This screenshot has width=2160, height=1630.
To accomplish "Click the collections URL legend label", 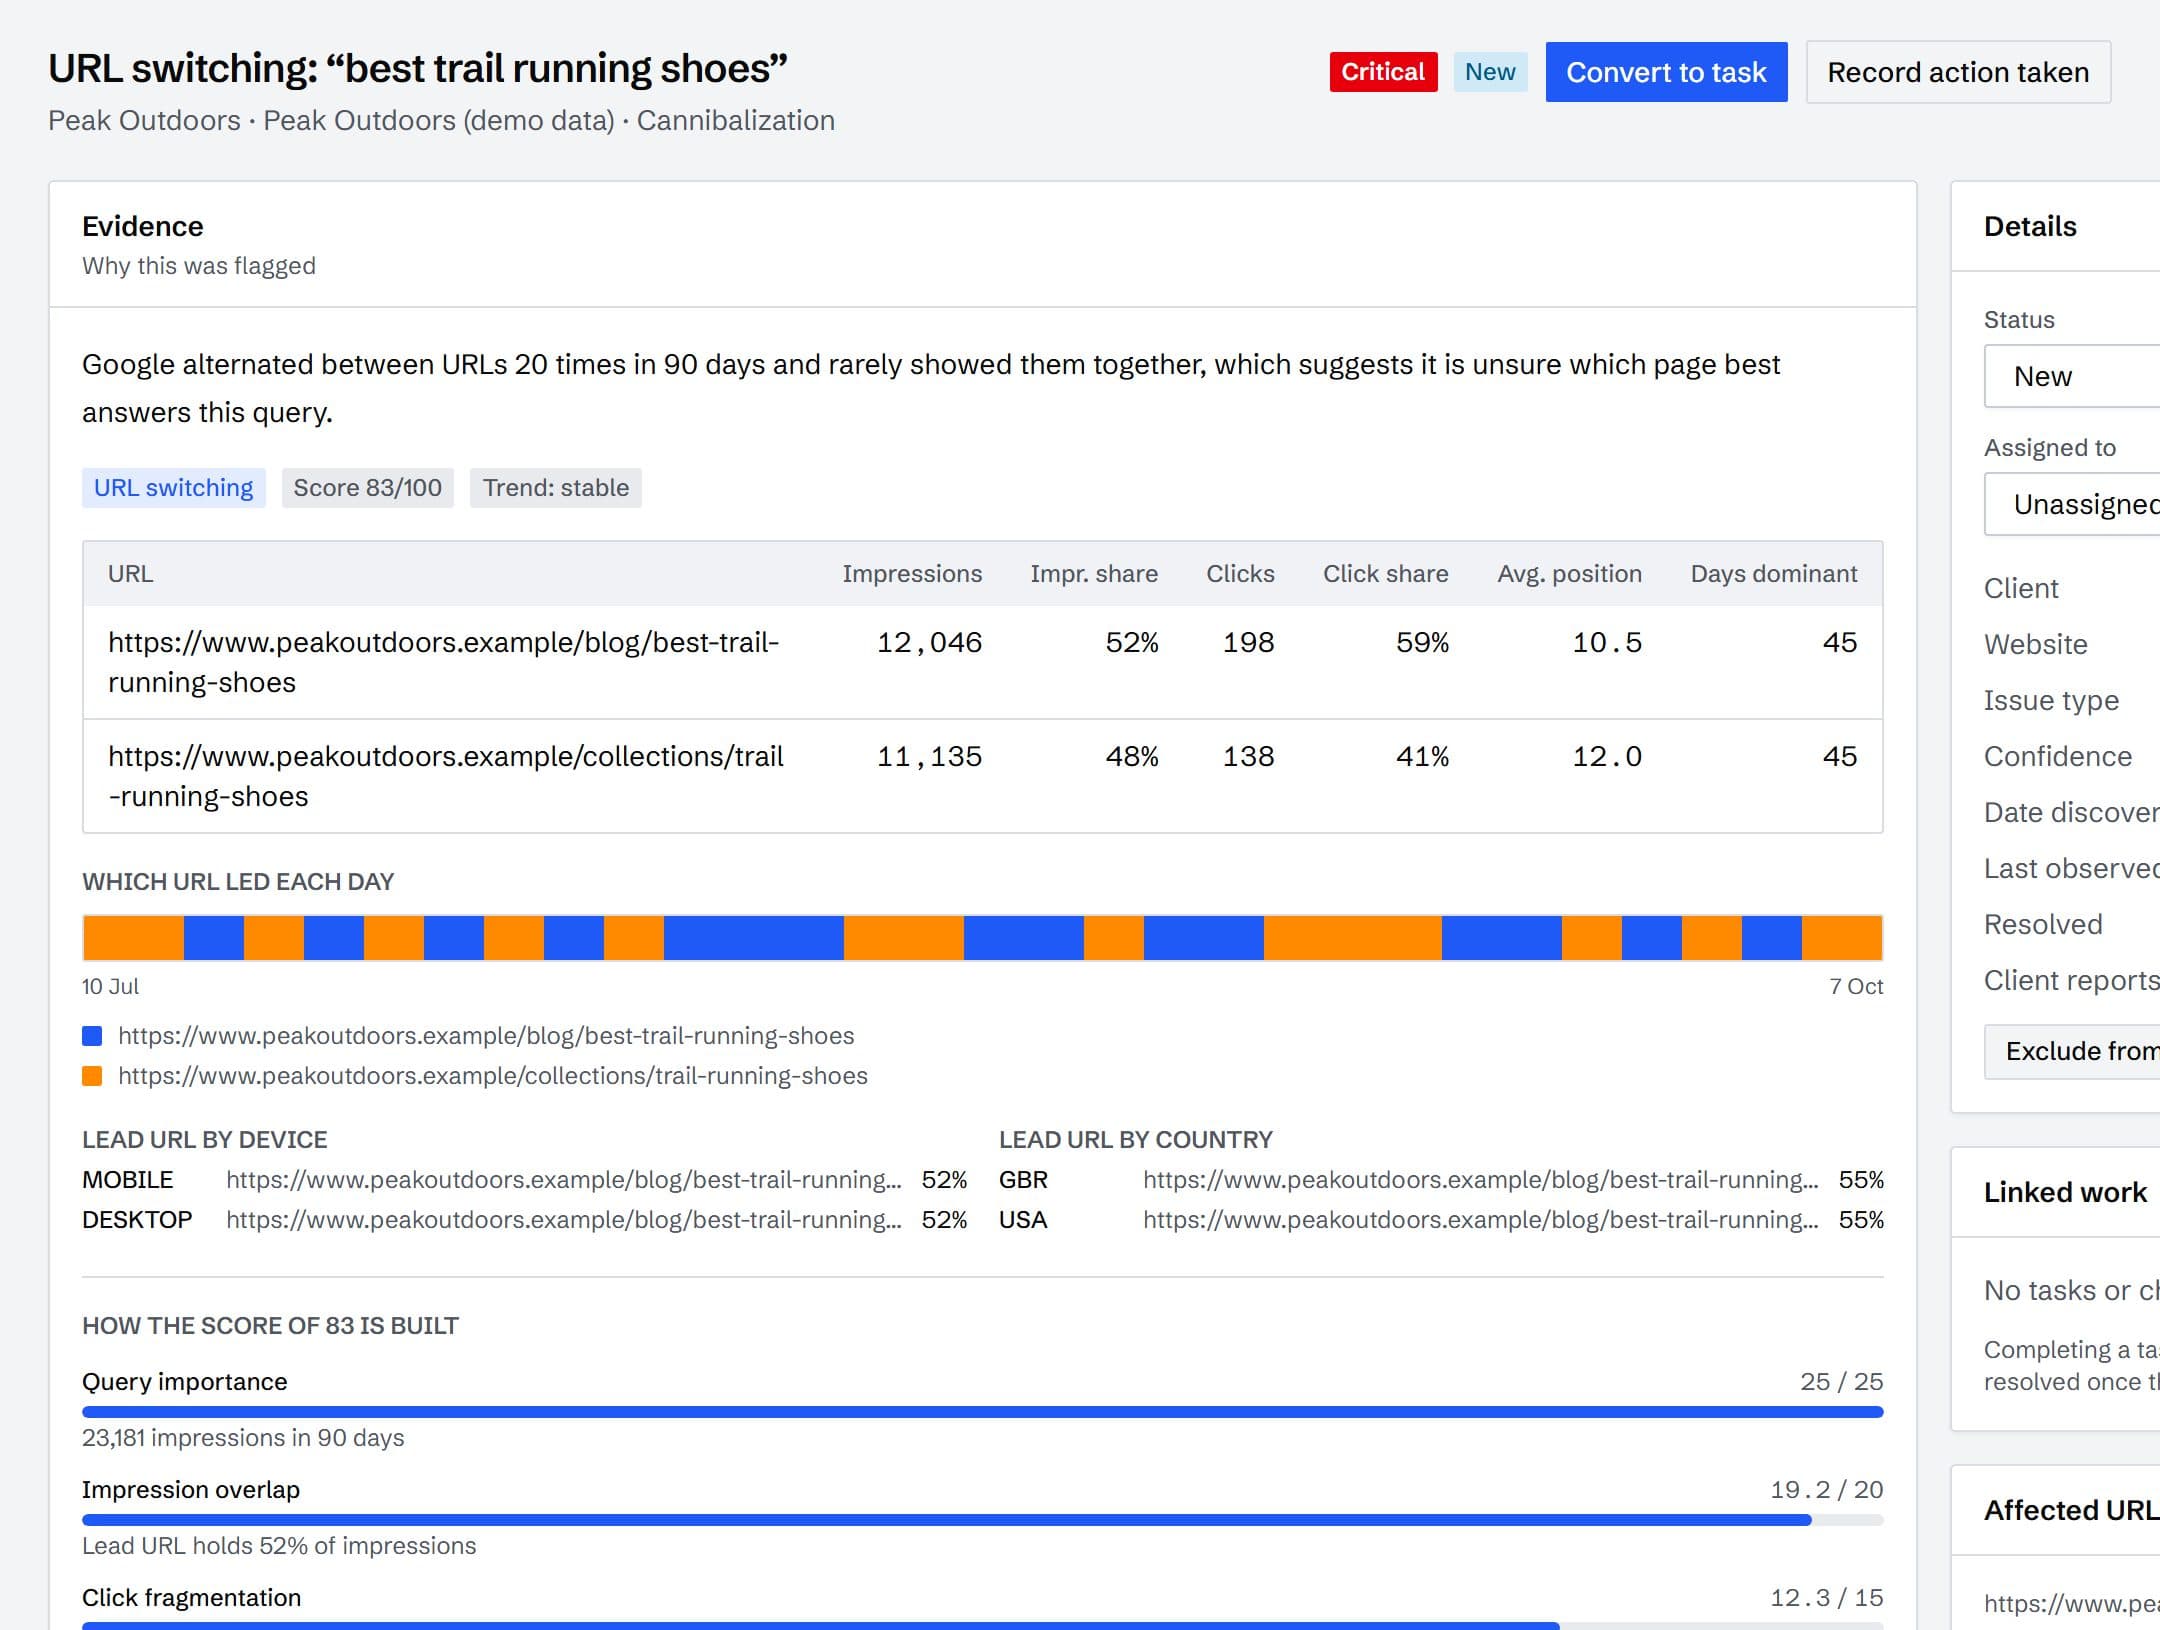I will 493,1076.
